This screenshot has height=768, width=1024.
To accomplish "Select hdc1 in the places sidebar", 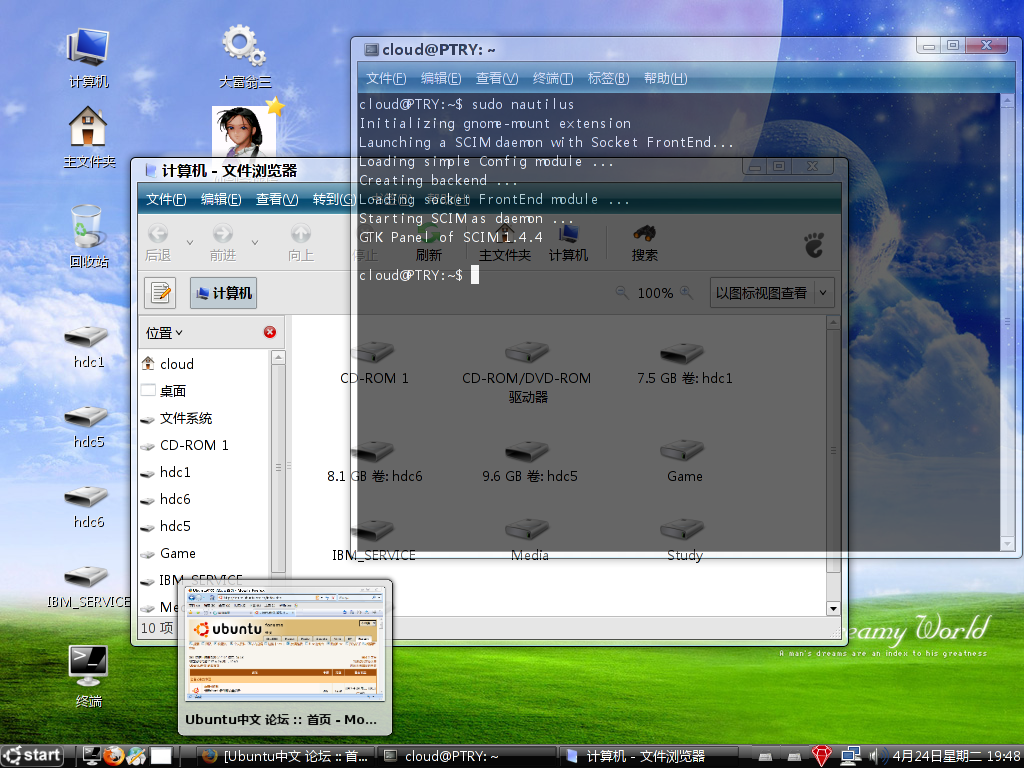I will (x=204, y=472).
